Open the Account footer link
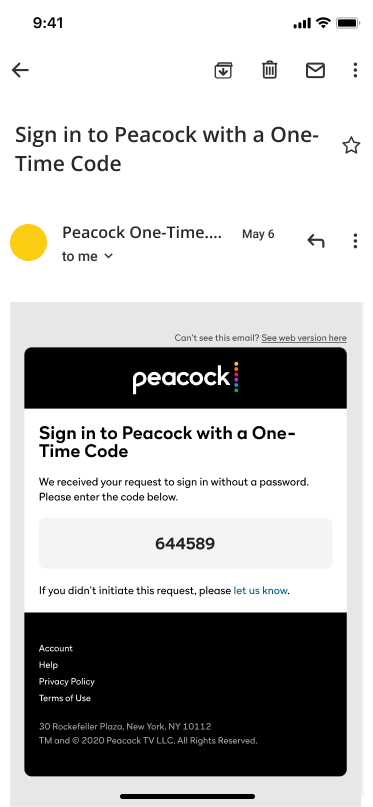This screenshot has width=373, height=807. [x=56, y=648]
